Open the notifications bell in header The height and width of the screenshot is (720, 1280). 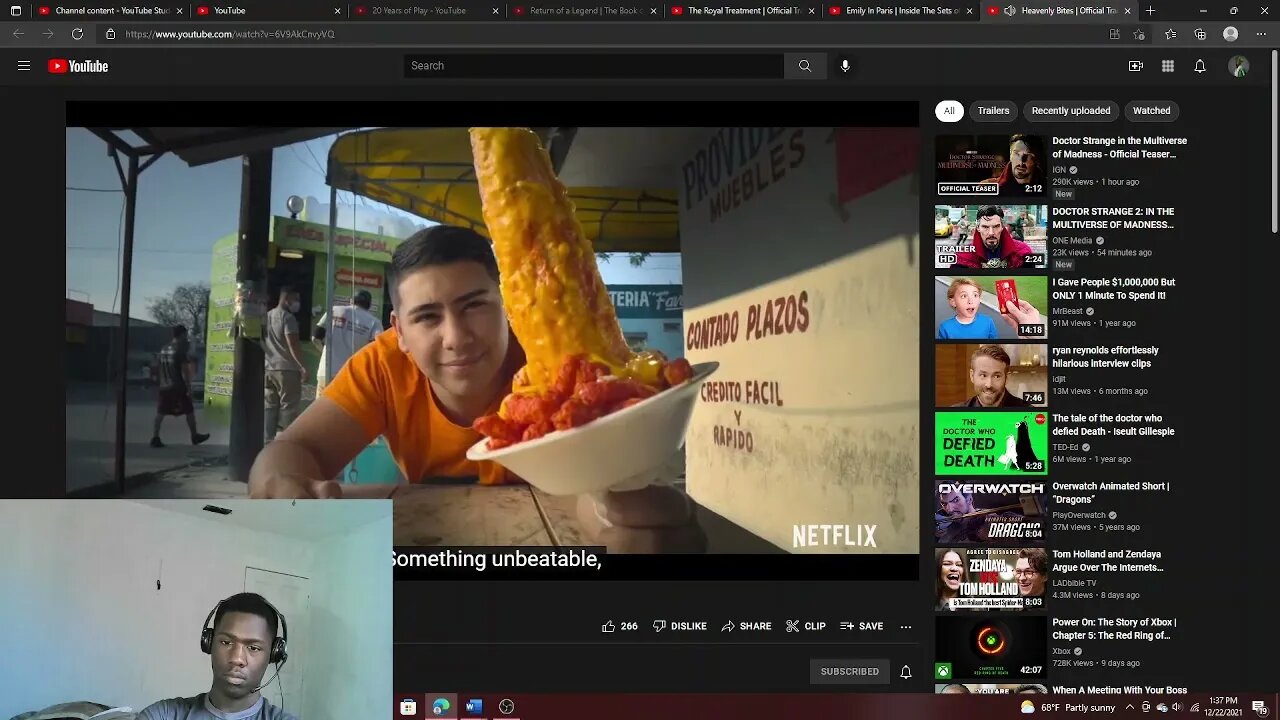[x=1200, y=66]
